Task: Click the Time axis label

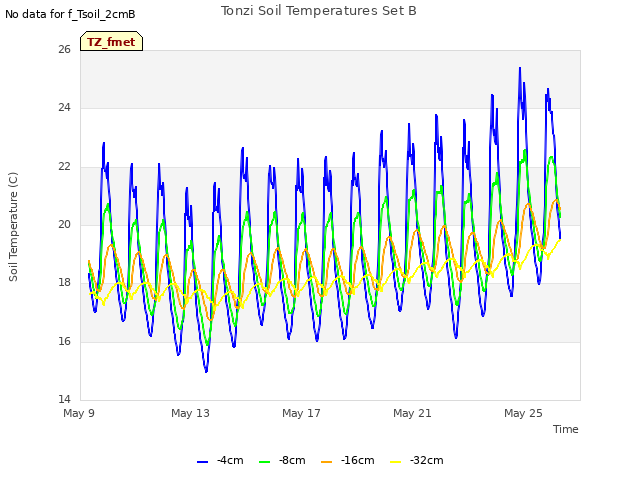Action: pyautogui.click(x=565, y=429)
